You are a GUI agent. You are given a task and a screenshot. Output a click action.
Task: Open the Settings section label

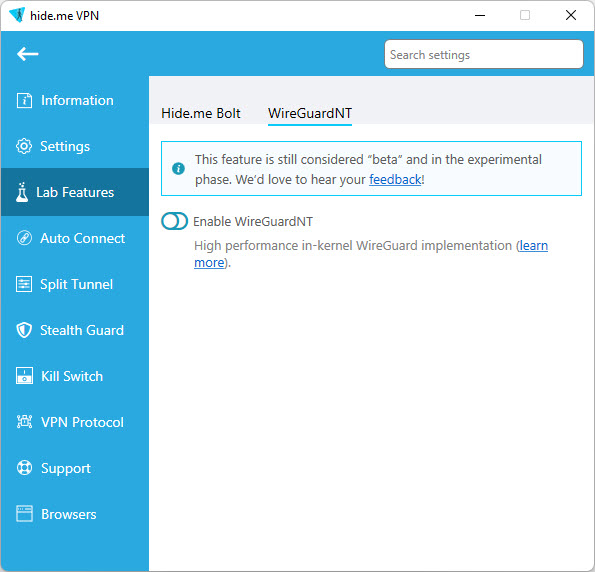65,147
